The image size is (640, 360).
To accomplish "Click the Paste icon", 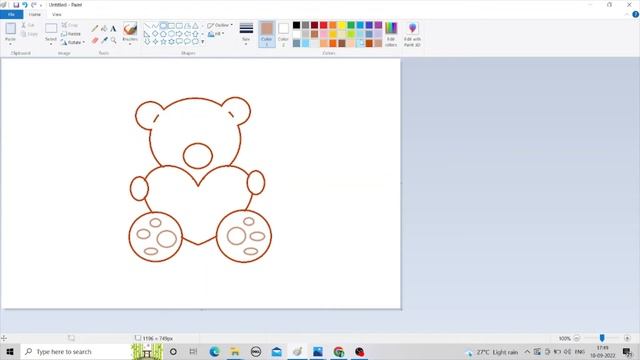I will pos(11,29).
